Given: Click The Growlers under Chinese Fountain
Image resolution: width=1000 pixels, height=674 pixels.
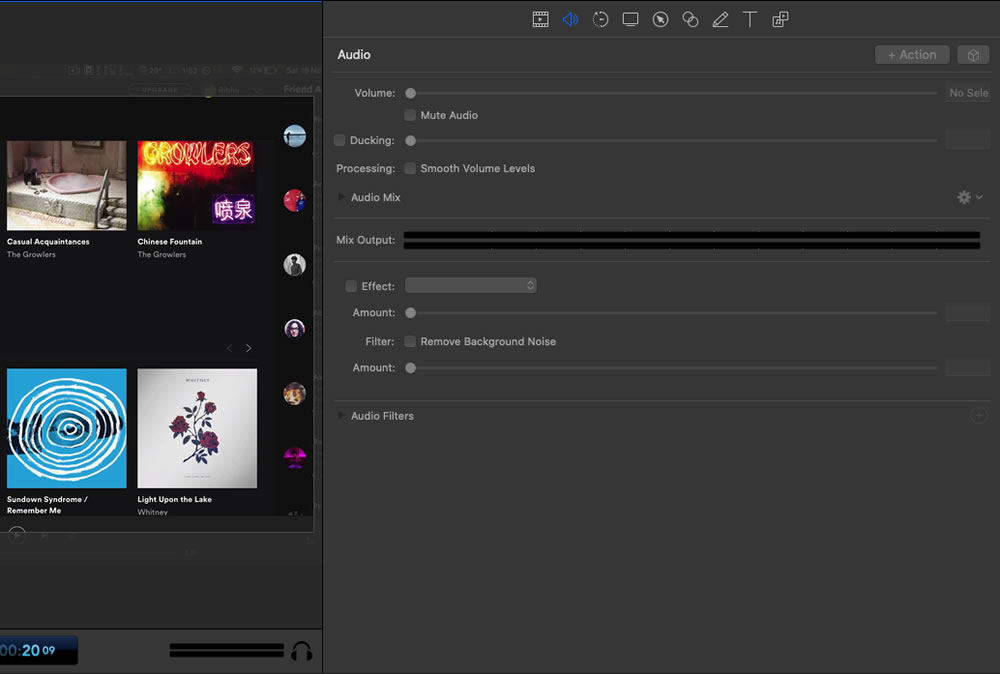Looking at the screenshot, I should [162, 254].
